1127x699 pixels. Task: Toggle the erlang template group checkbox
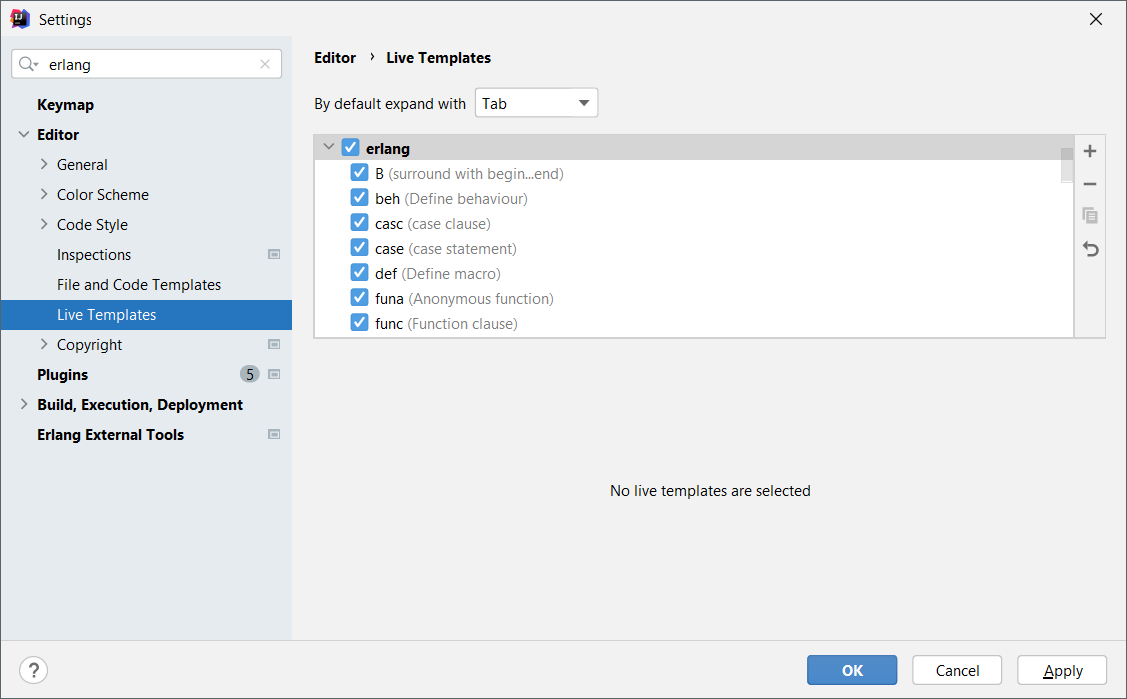pos(350,147)
